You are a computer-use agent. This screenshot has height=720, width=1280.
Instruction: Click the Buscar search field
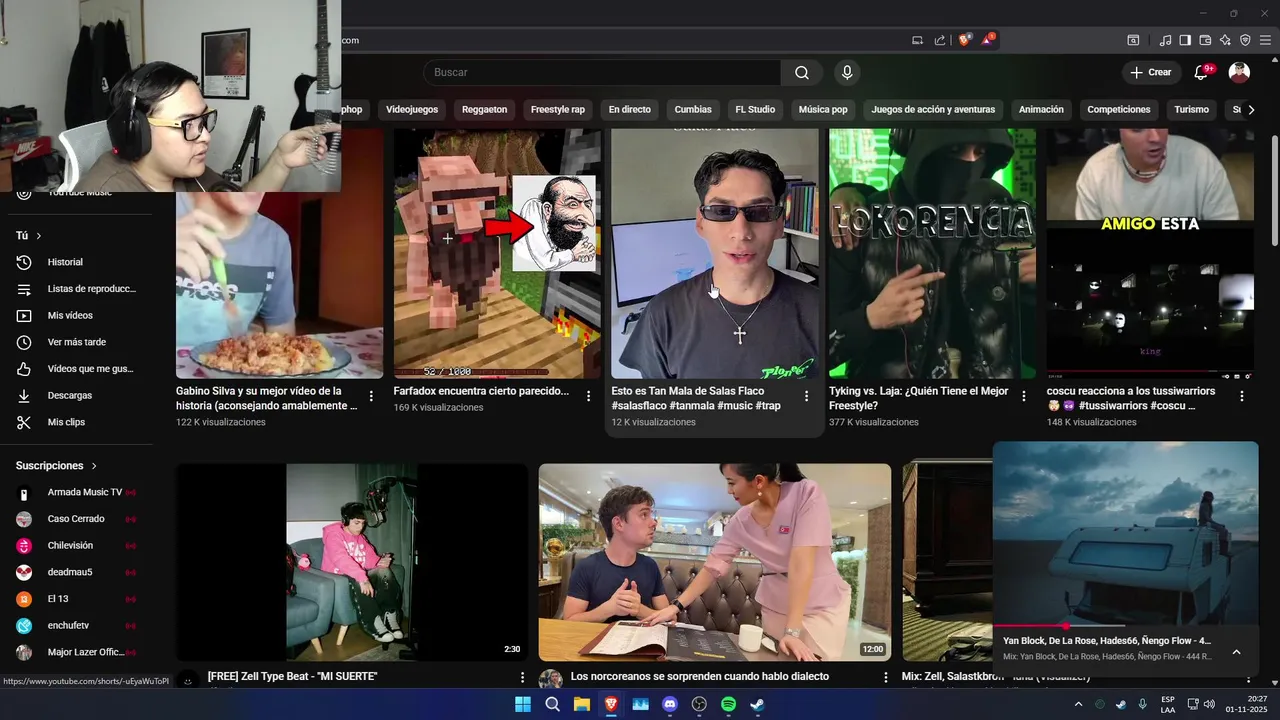(x=602, y=72)
